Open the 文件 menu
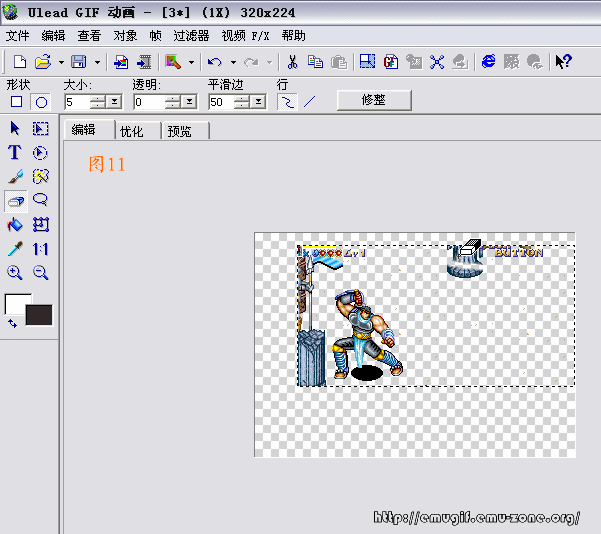 pos(17,36)
